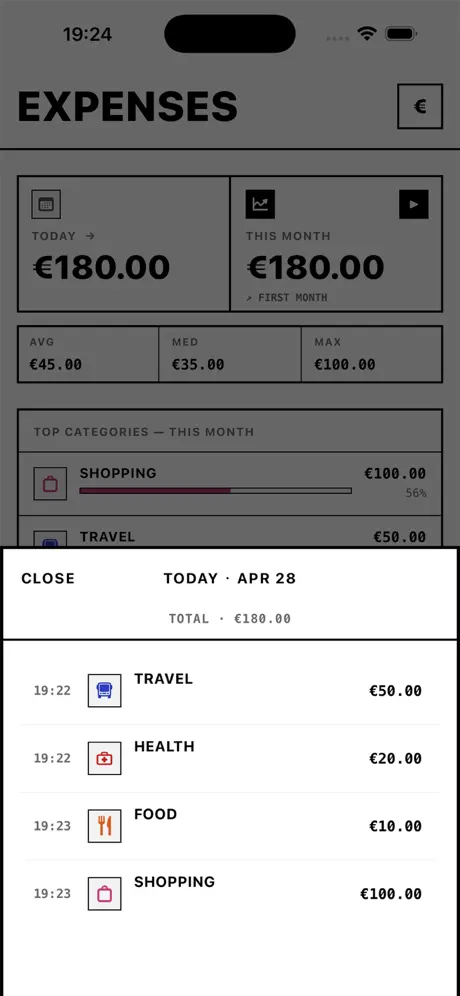Viewport: 460px width, 996px height.
Task: Tap the play arrow in This Month card
Action: (414, 205)
